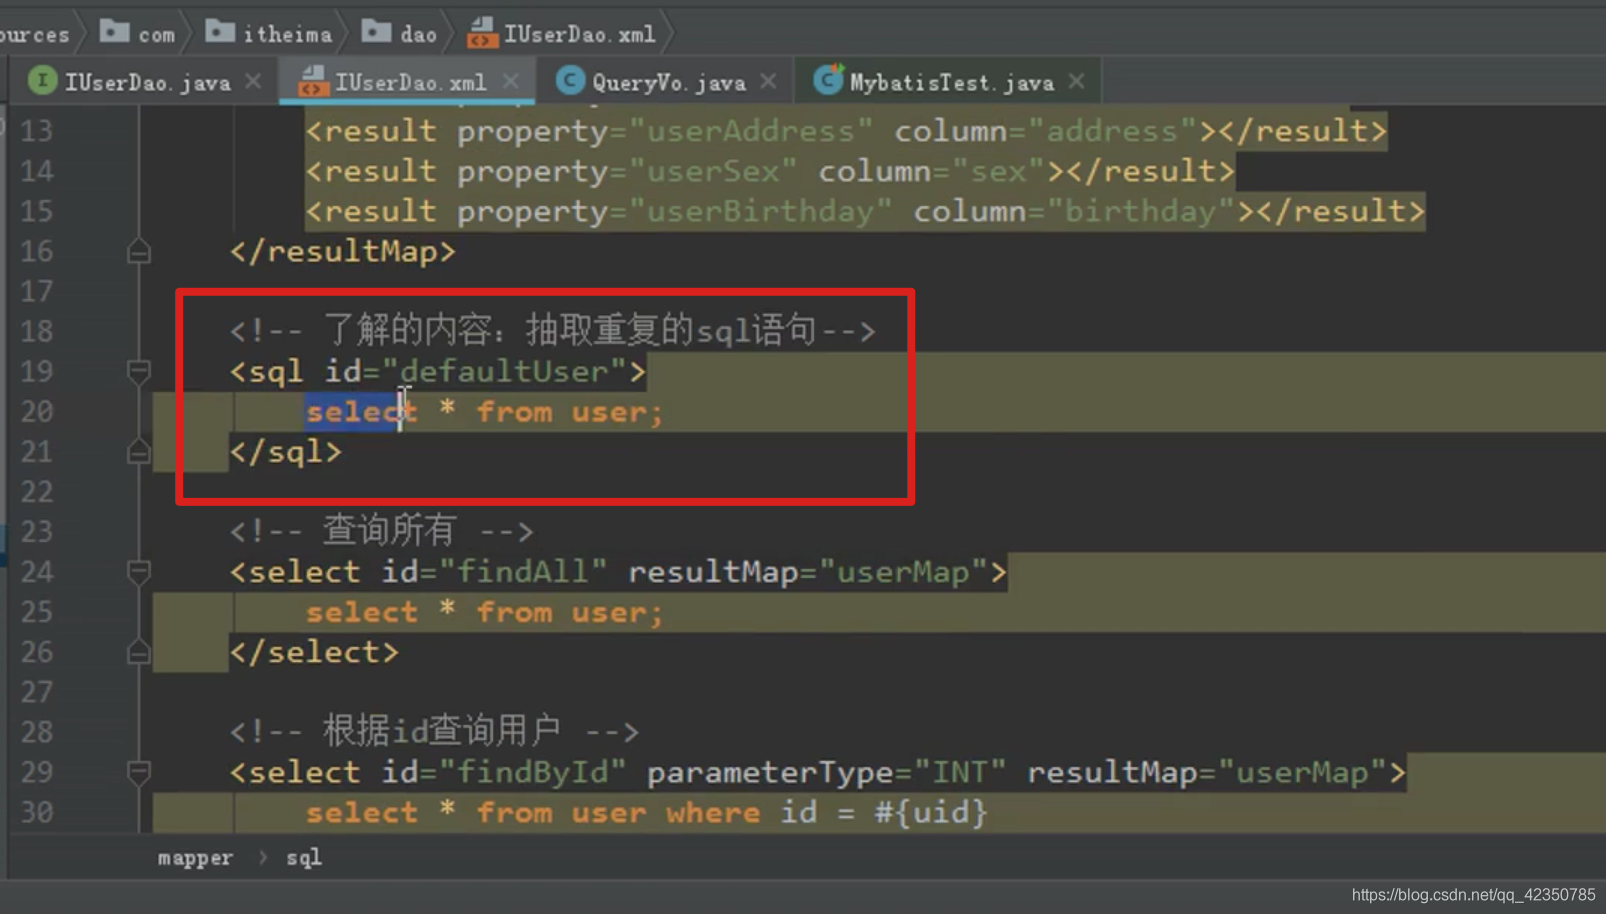Viewport: 1606px width, 914px height.
Task: Switch to the IUserDao.xml tab
Action: pyautogui.click(x=410, y=82)
